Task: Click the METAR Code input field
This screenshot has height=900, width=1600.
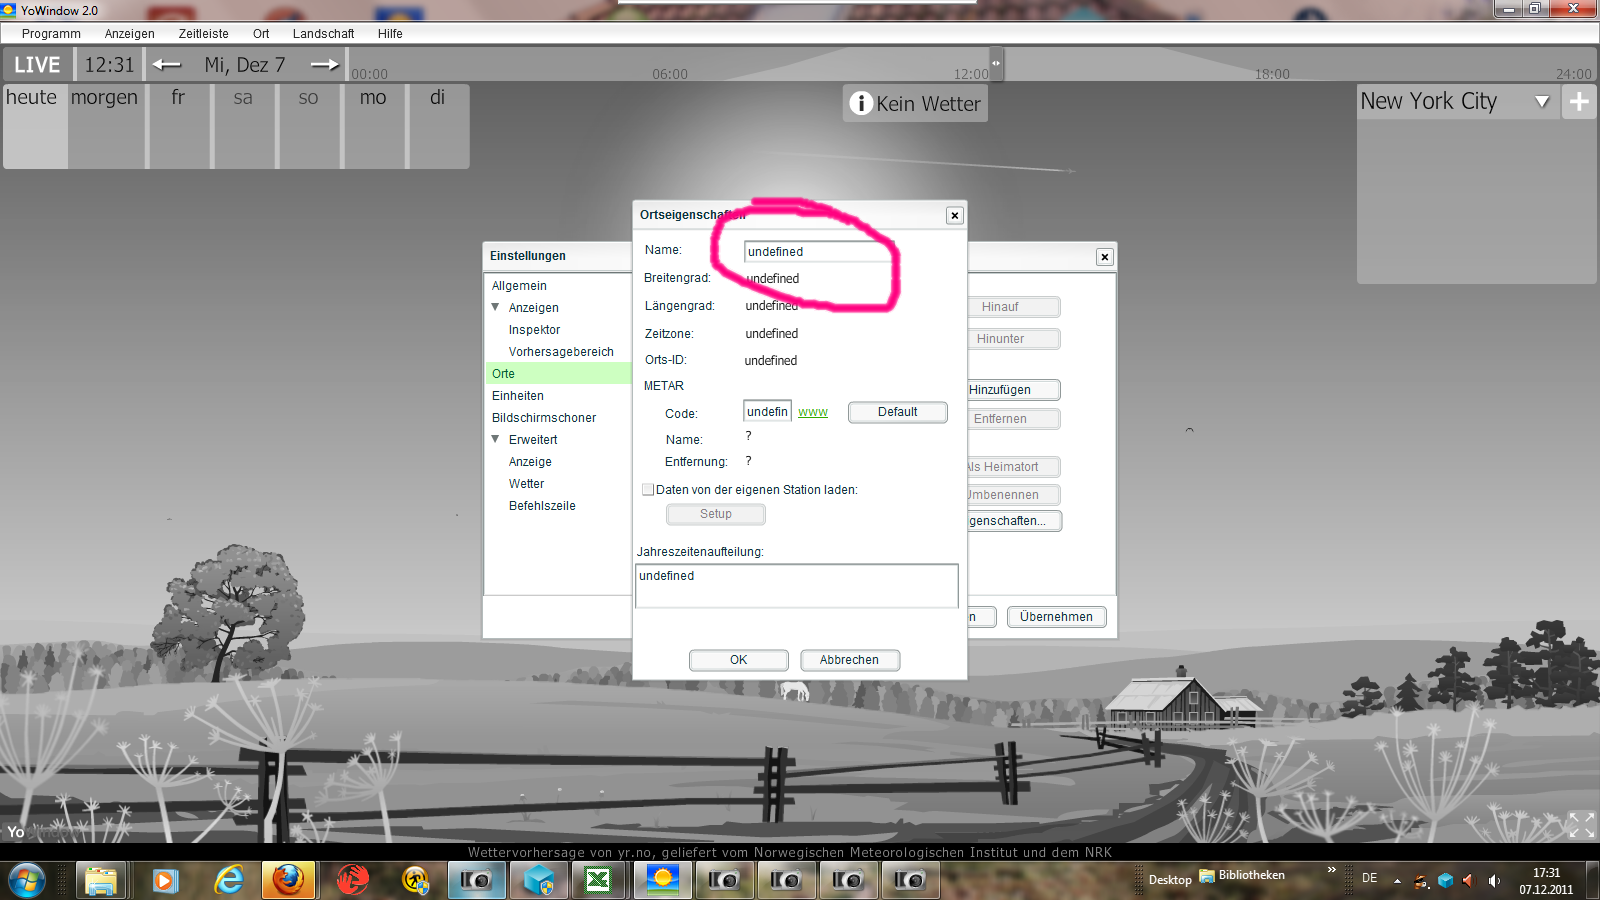Action: 767,412
